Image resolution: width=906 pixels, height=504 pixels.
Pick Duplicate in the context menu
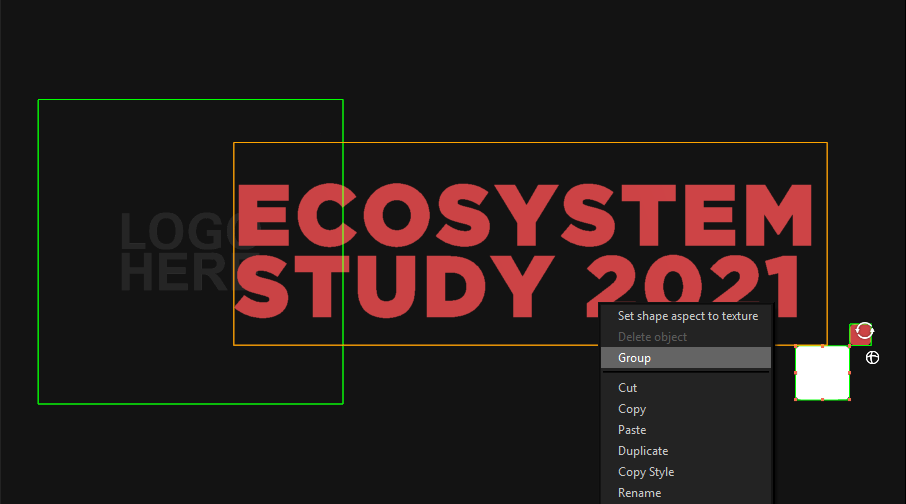pyautogui.click(x=686, y=451)
